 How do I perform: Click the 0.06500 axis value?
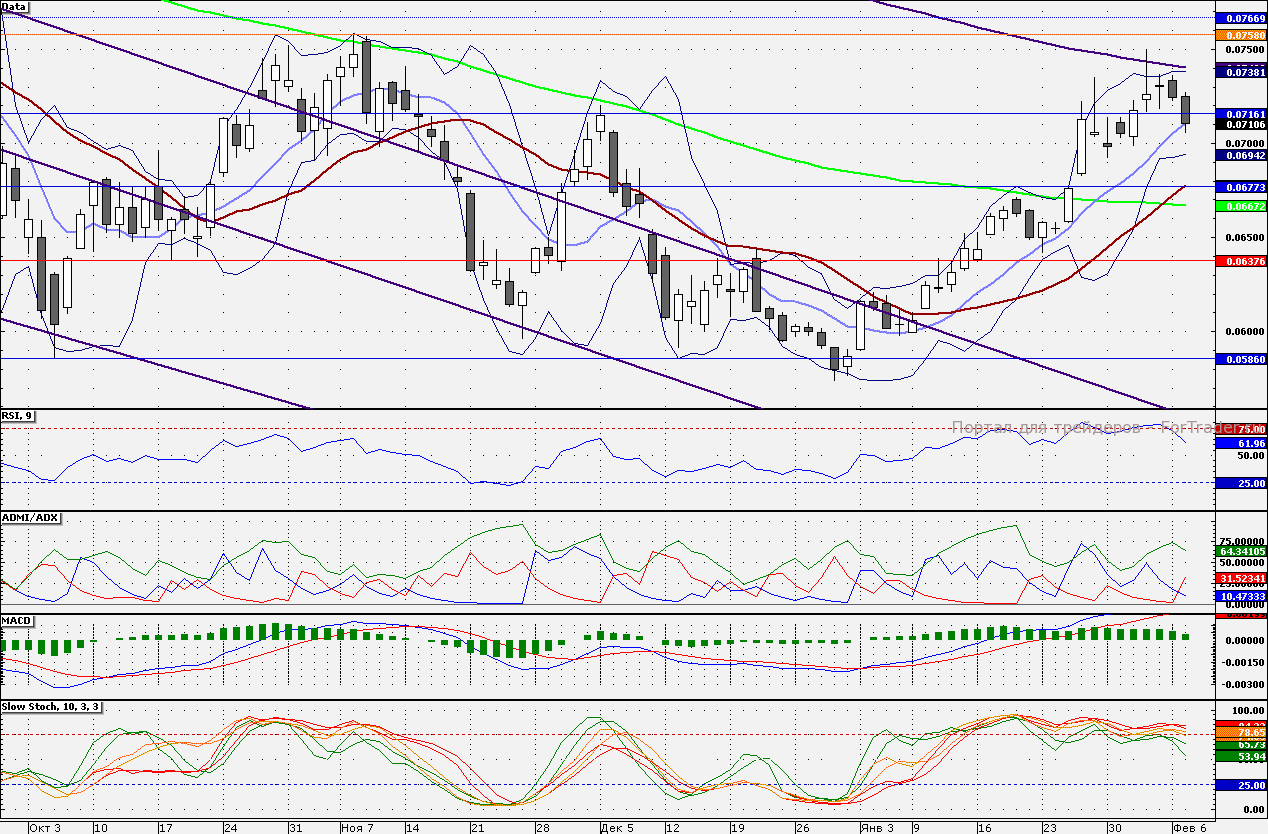(x=1246, y=237)
